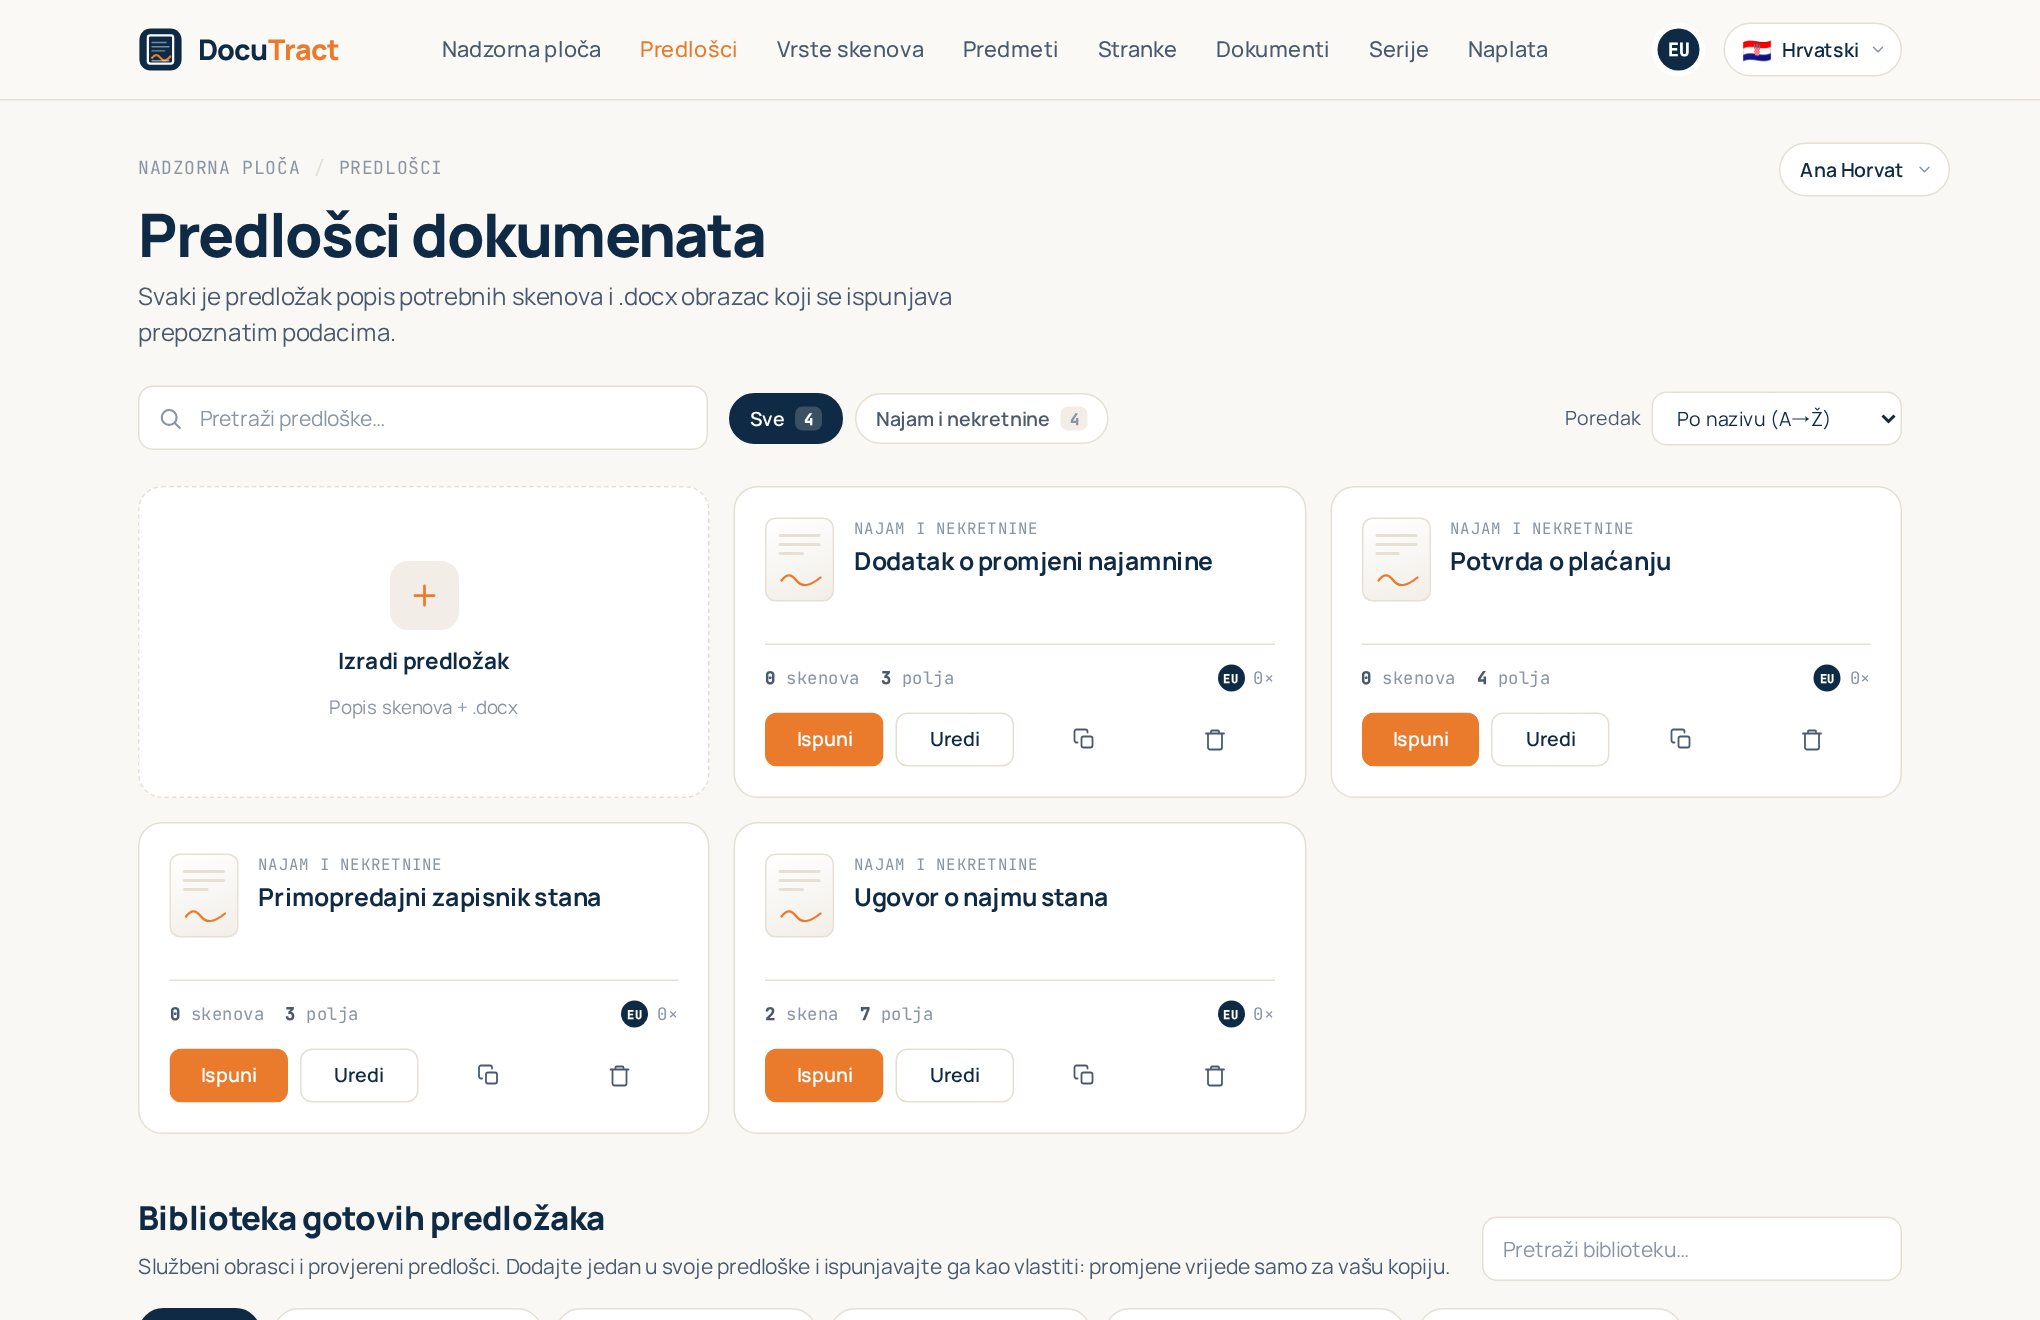Screen dimensions: 2040x1320
Task: Click Ispuni on Ugovor o najmu stana
Action: 824,1075
